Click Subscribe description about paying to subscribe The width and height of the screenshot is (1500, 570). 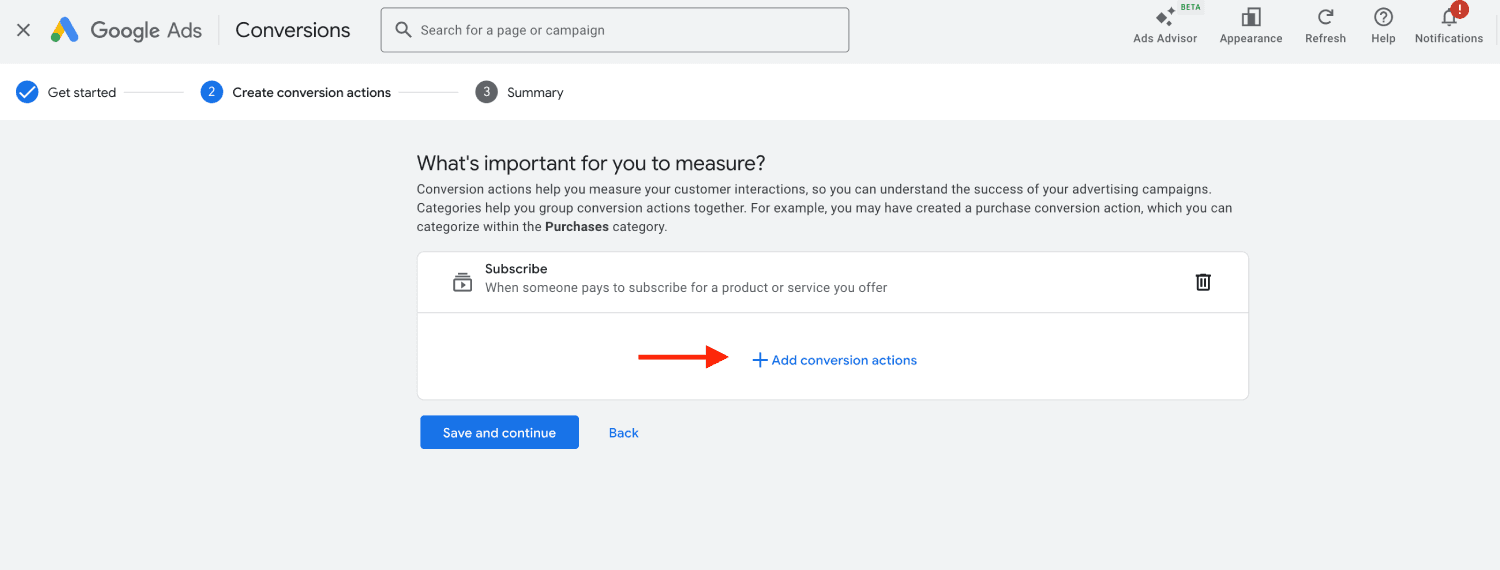tap(686, 288)
